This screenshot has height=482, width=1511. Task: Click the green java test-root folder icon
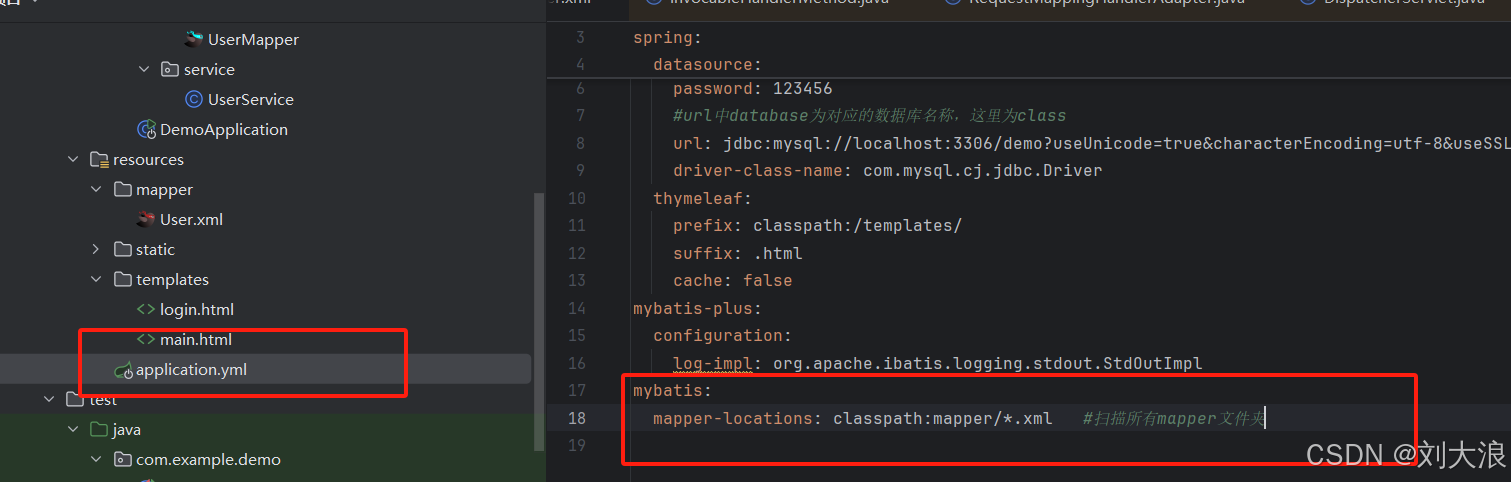coord(98,429)
